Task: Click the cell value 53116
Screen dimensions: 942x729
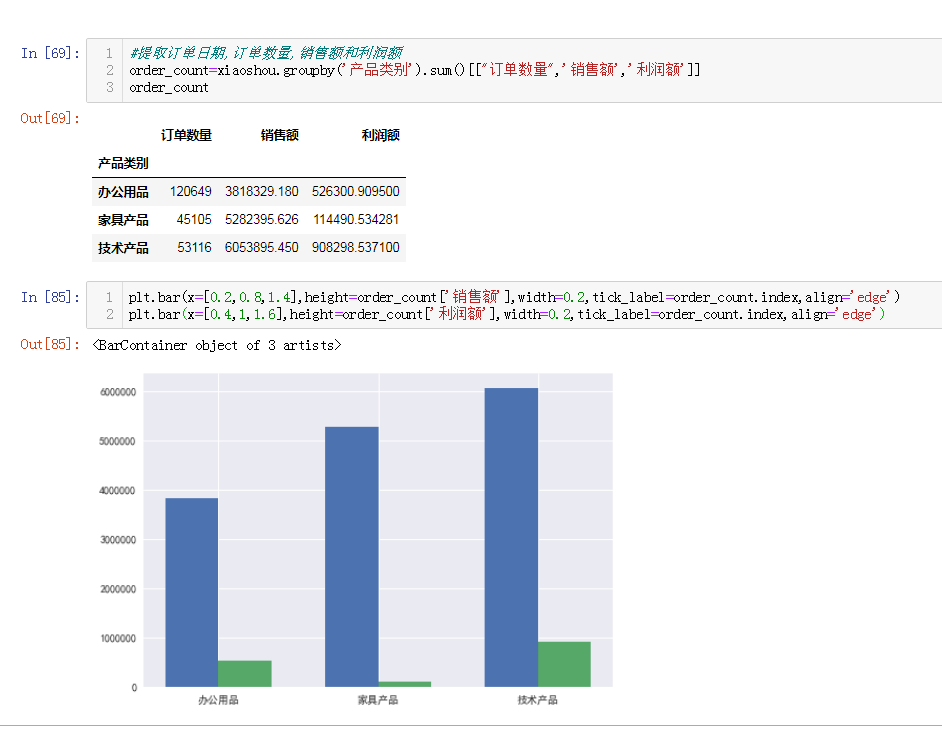Action: 194,247
